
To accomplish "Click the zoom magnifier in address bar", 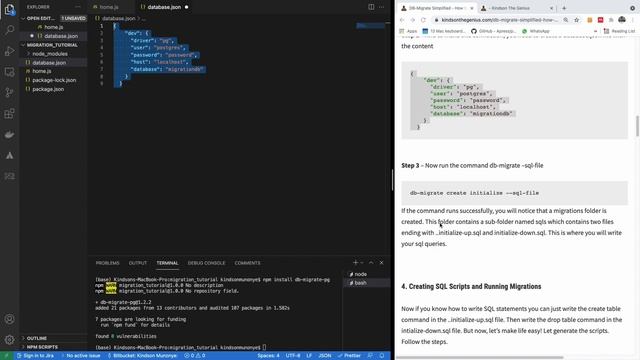I will click(x=566, y=20).
